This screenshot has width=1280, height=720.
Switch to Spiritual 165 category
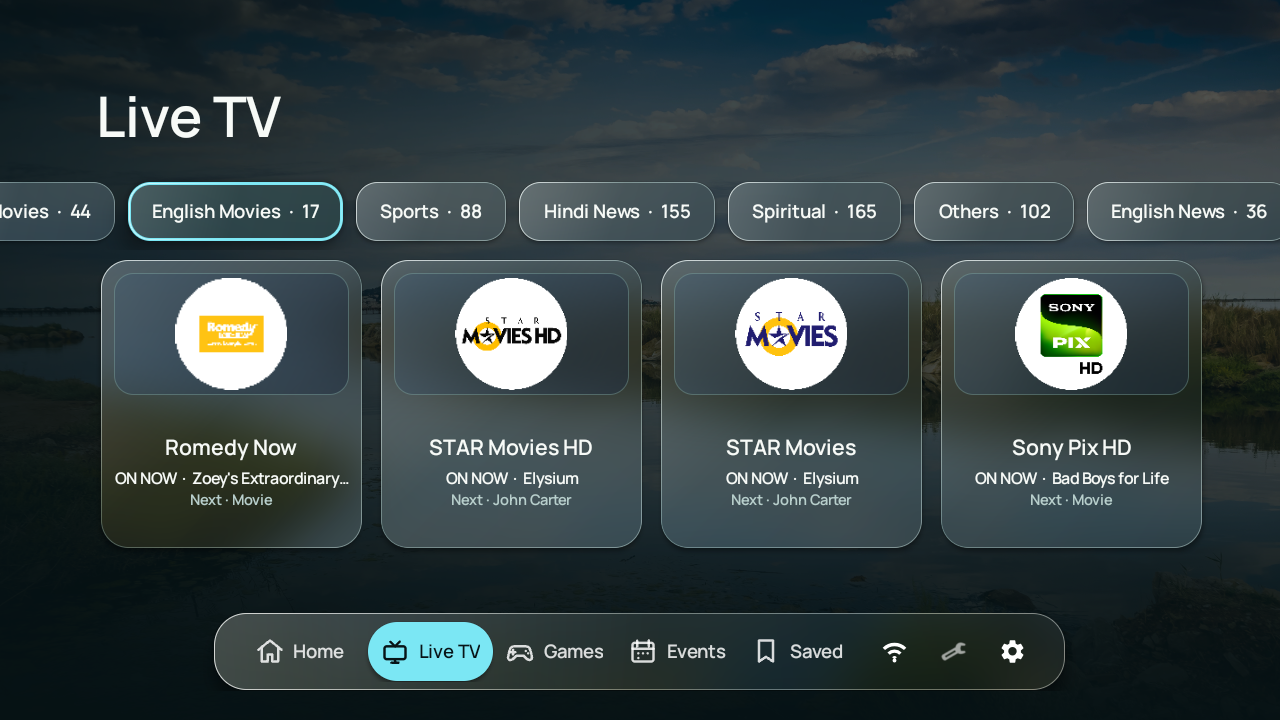tap(814, 212)
